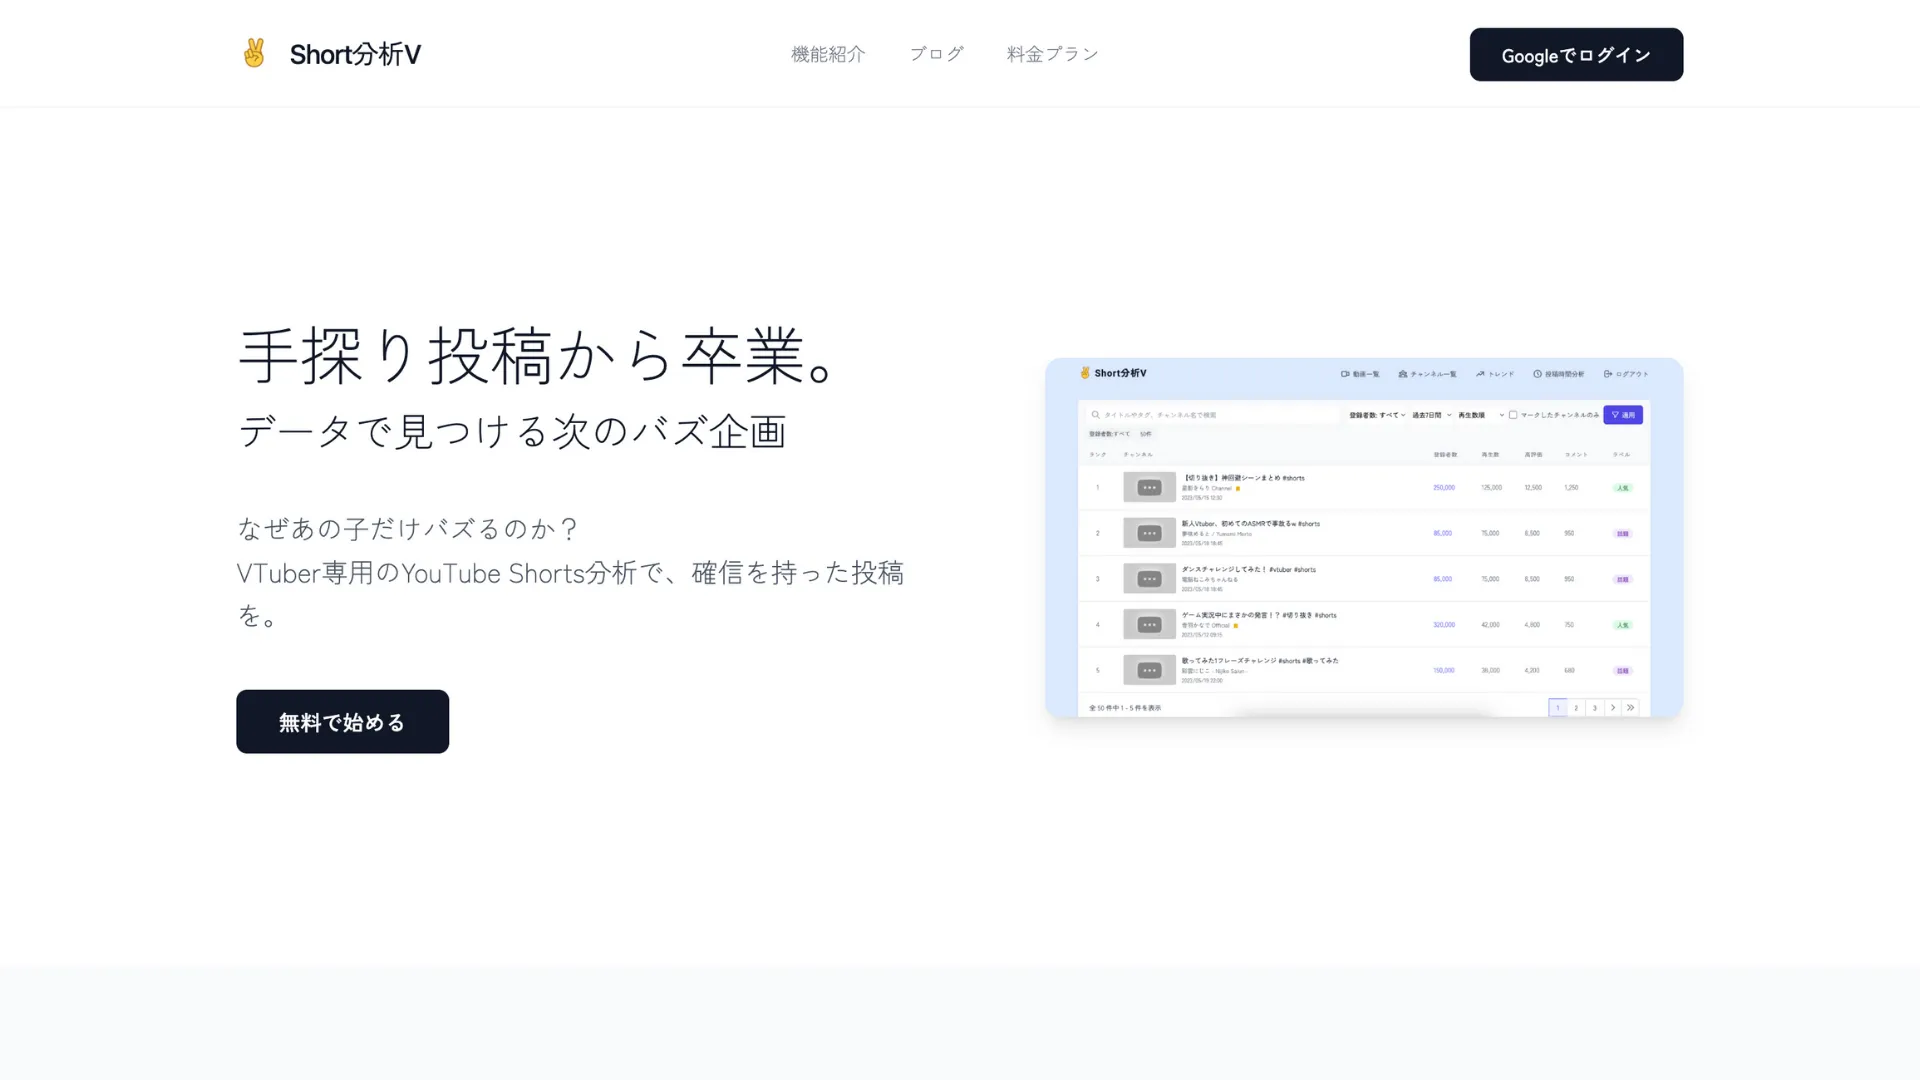
Task: Click the rank 2 video thumbnail placeholder
Action: tap(1149, 533)
